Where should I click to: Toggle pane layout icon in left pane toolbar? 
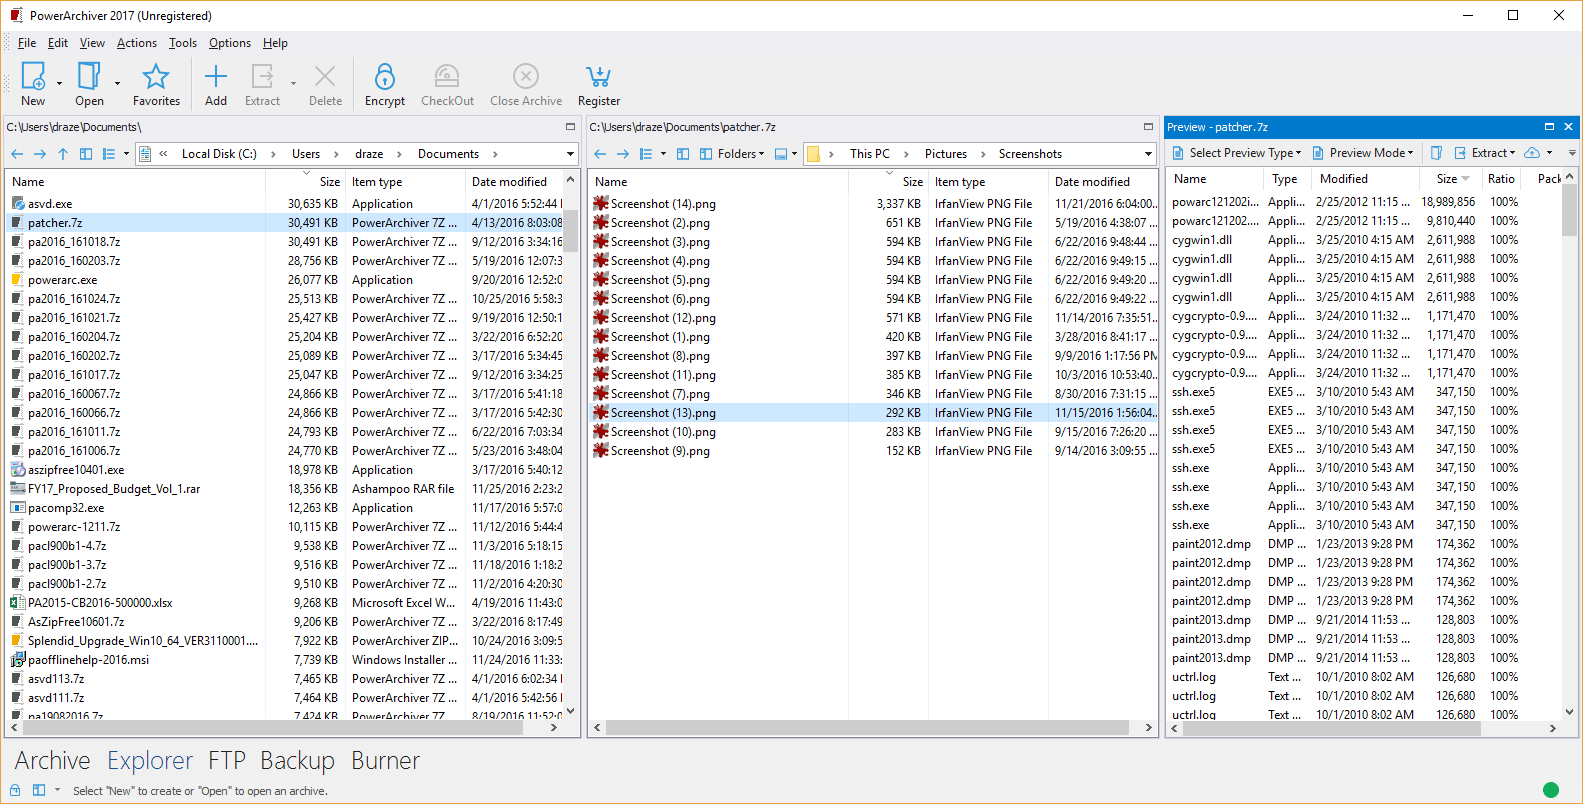(86, 154)
